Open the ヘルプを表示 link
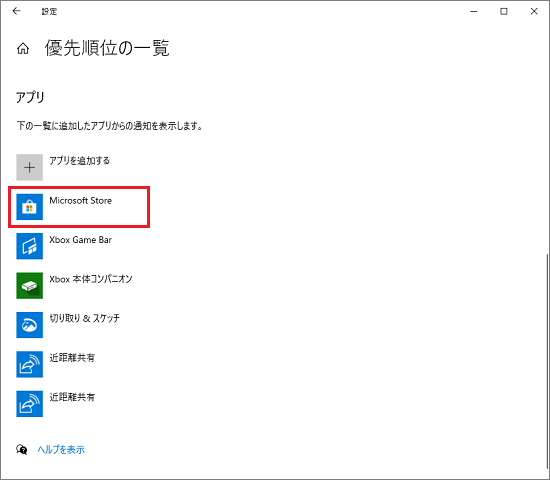The width and height of the screenshot is (550, 480). click(x=61, y=449)
